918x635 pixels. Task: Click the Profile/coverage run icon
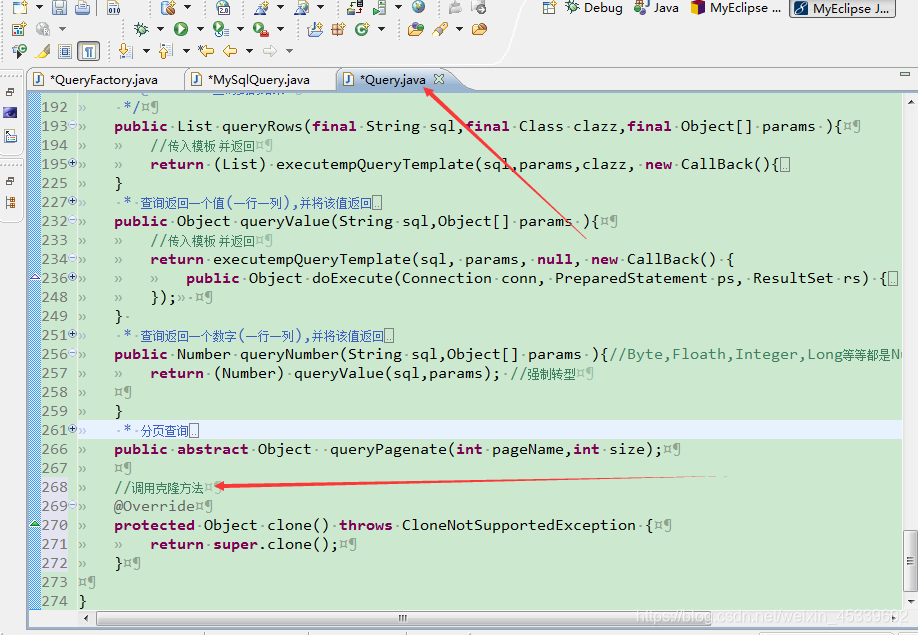point(221,29)
